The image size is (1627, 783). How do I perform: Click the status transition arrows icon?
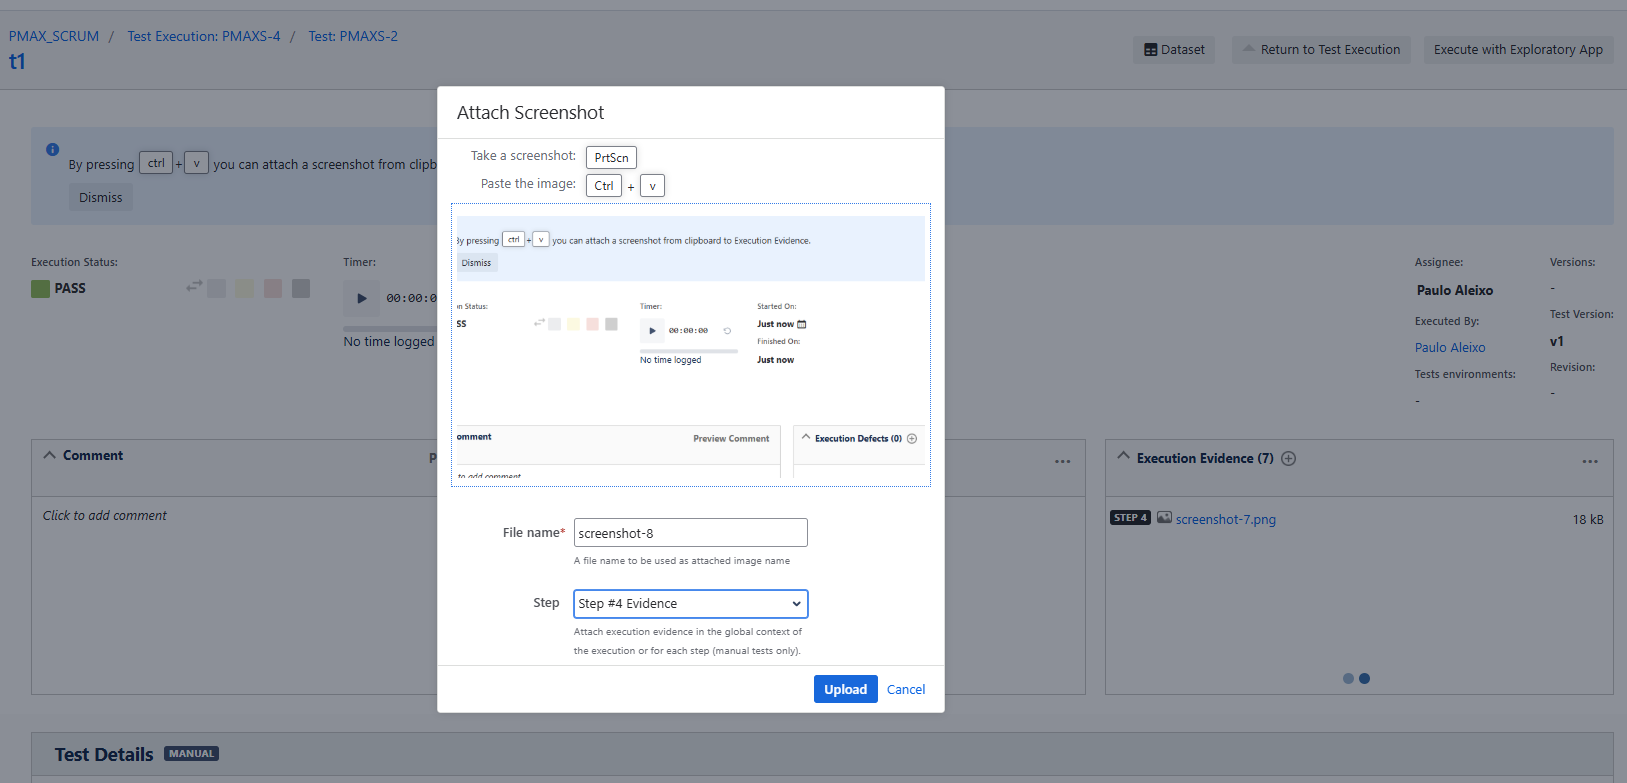coord(194,287)
